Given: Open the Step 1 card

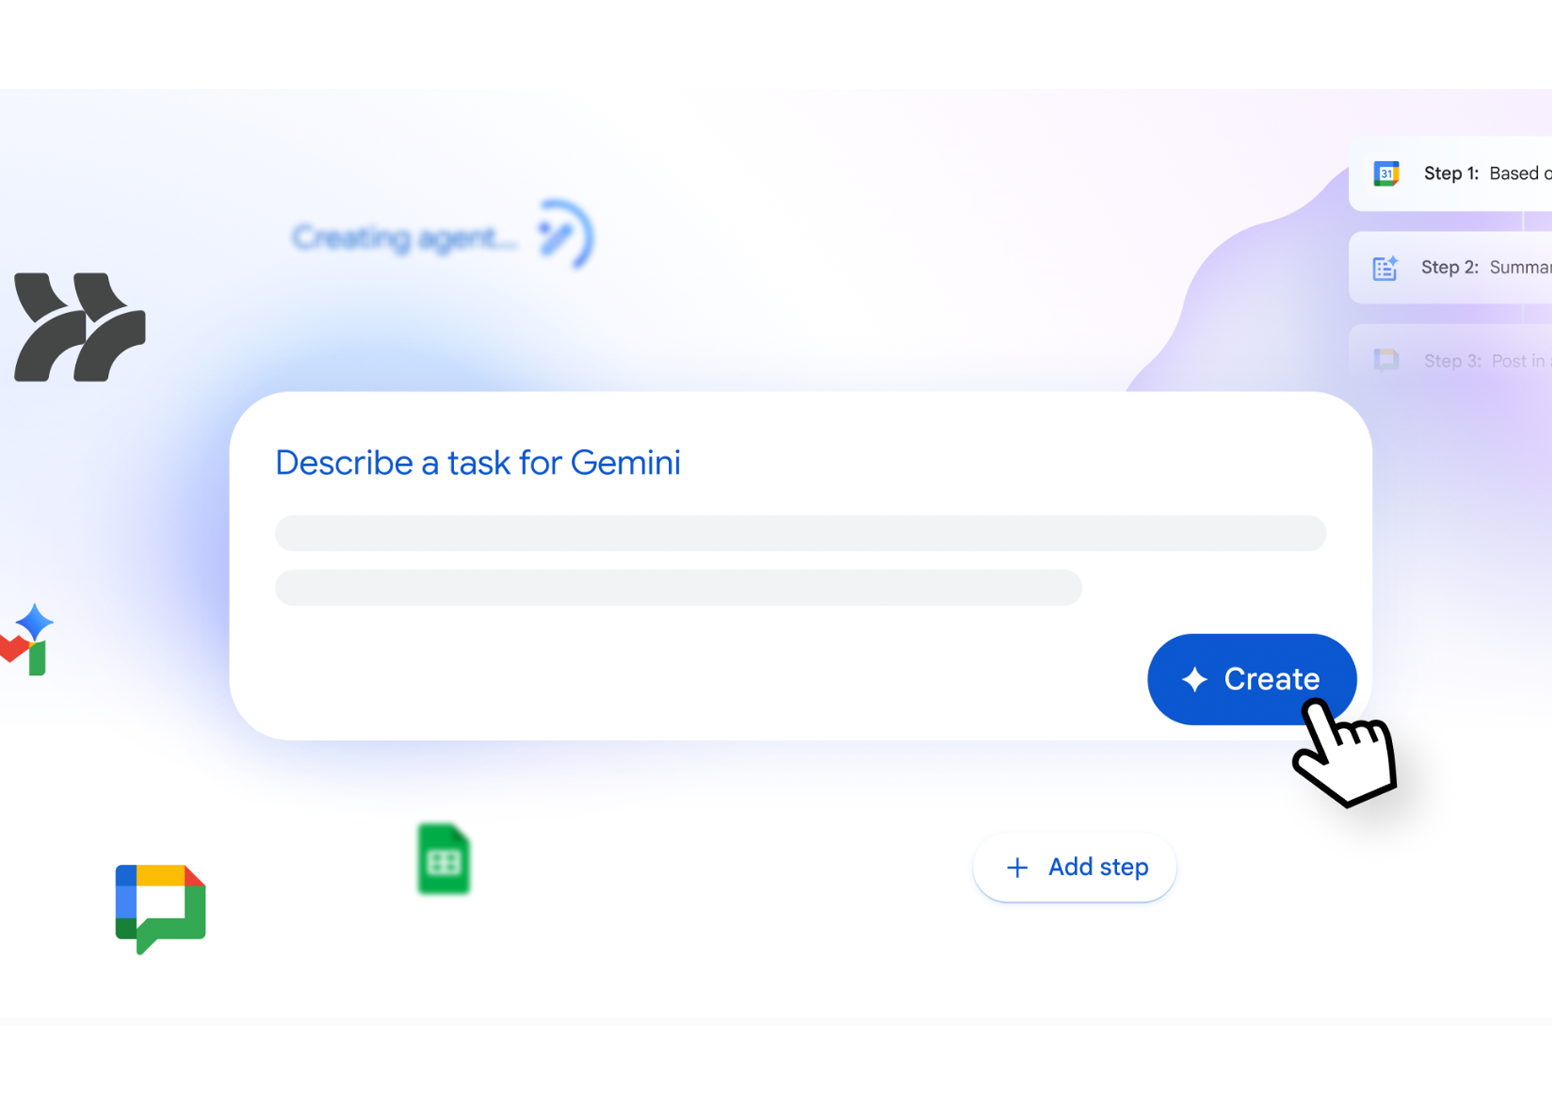Looking at the screenshot, I should pos(1450,174).
